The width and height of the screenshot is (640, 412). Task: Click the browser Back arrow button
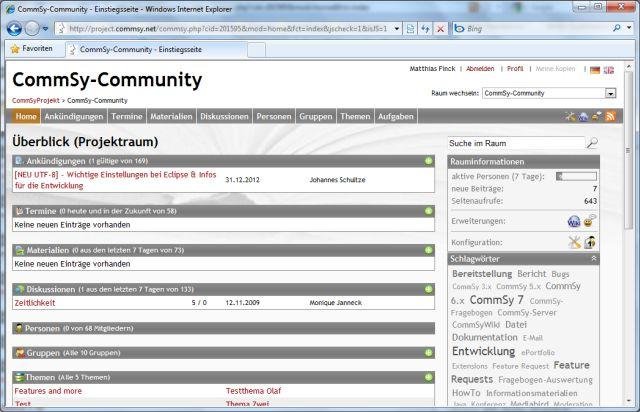(14, 29)
